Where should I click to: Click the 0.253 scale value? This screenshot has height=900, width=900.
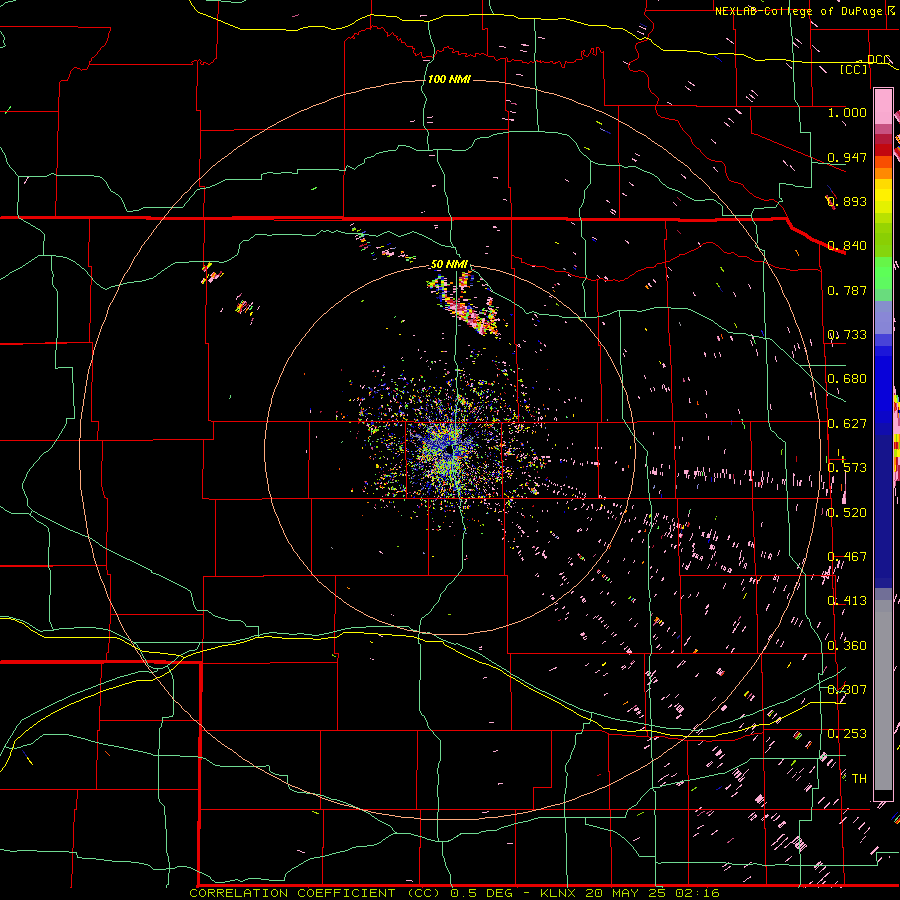(x=847, y=734)
